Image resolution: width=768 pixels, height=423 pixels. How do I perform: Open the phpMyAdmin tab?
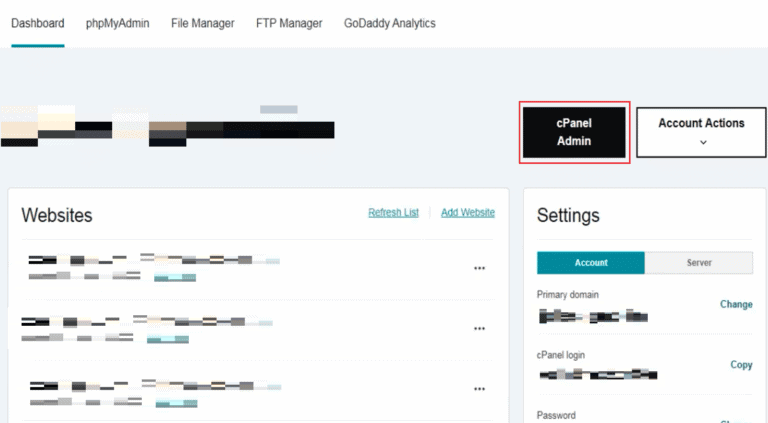coord(118,24)
